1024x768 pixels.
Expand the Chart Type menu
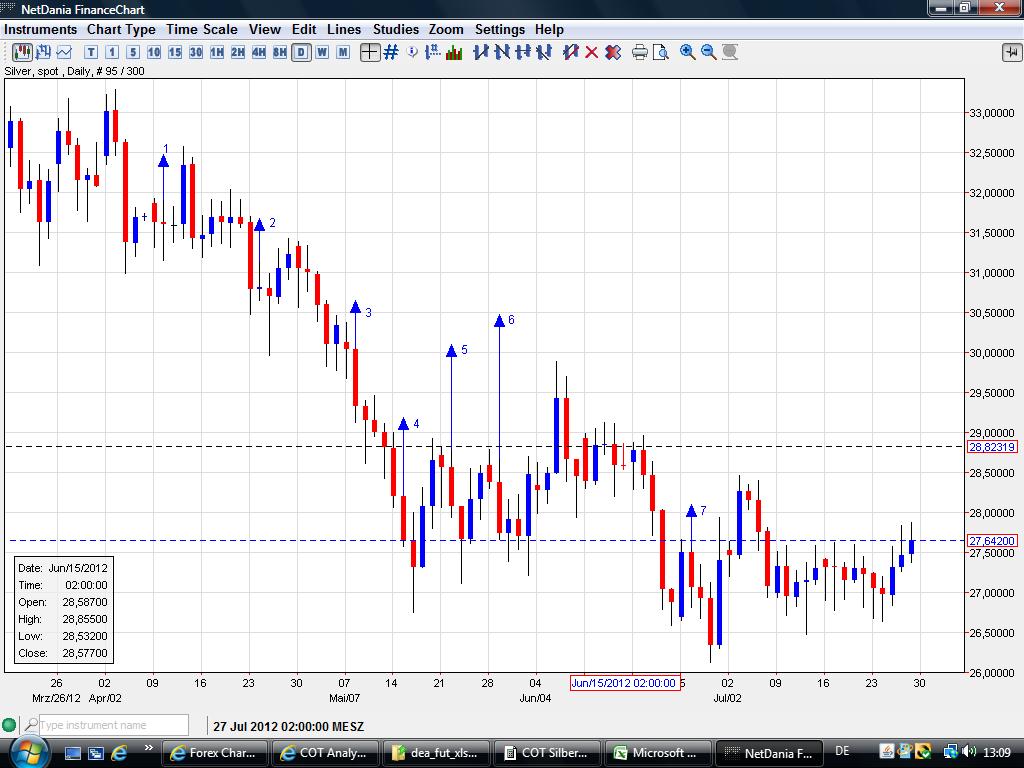coord(121,29)
